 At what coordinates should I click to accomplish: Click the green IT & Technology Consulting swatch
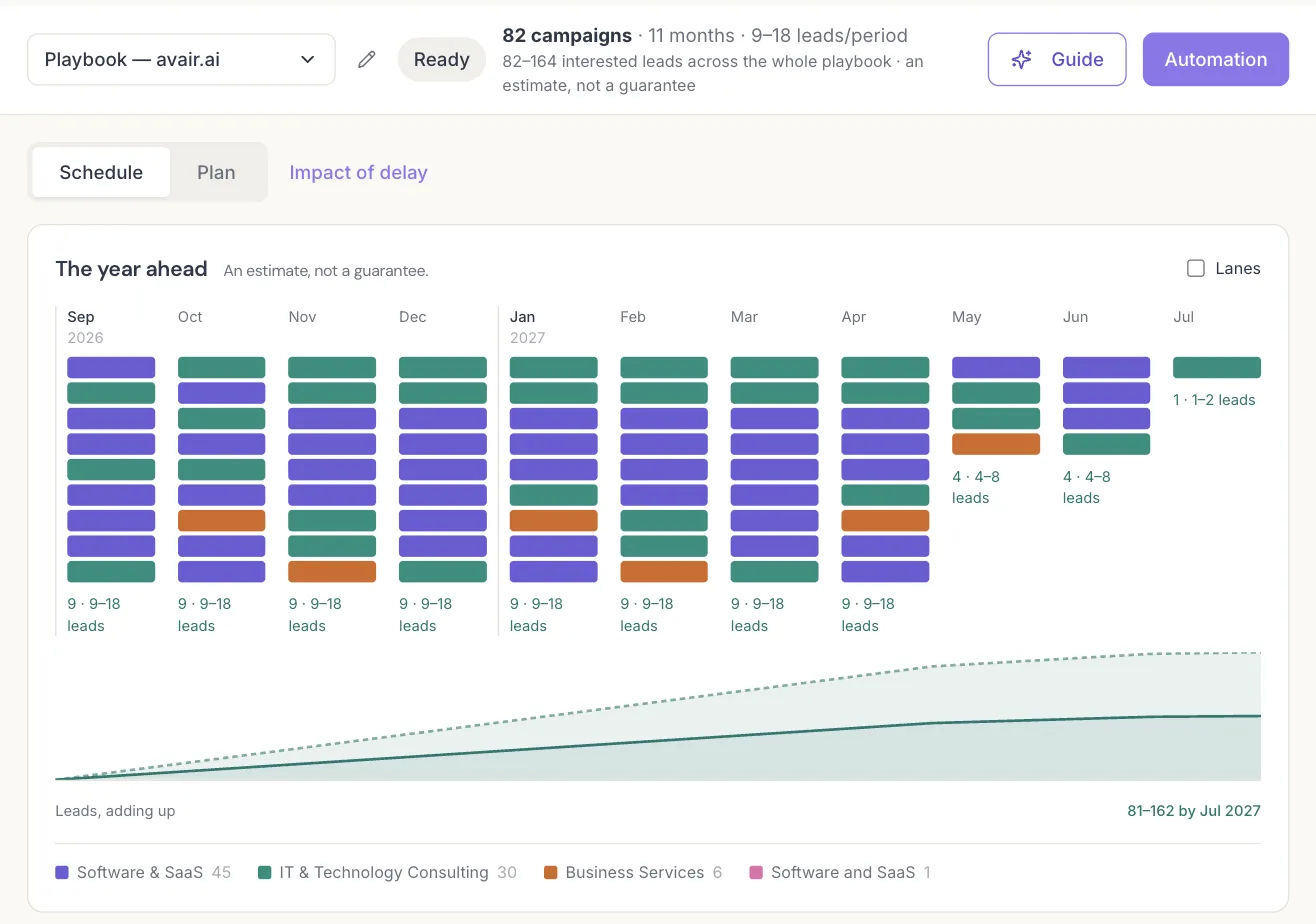(264, 873)
